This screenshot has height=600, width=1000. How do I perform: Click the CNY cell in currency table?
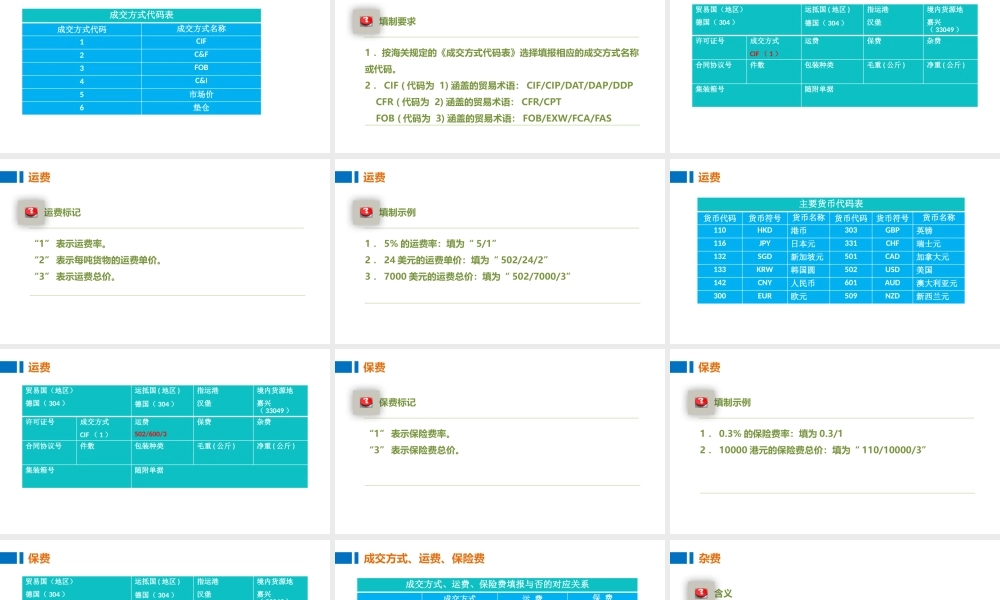(765, 283)
